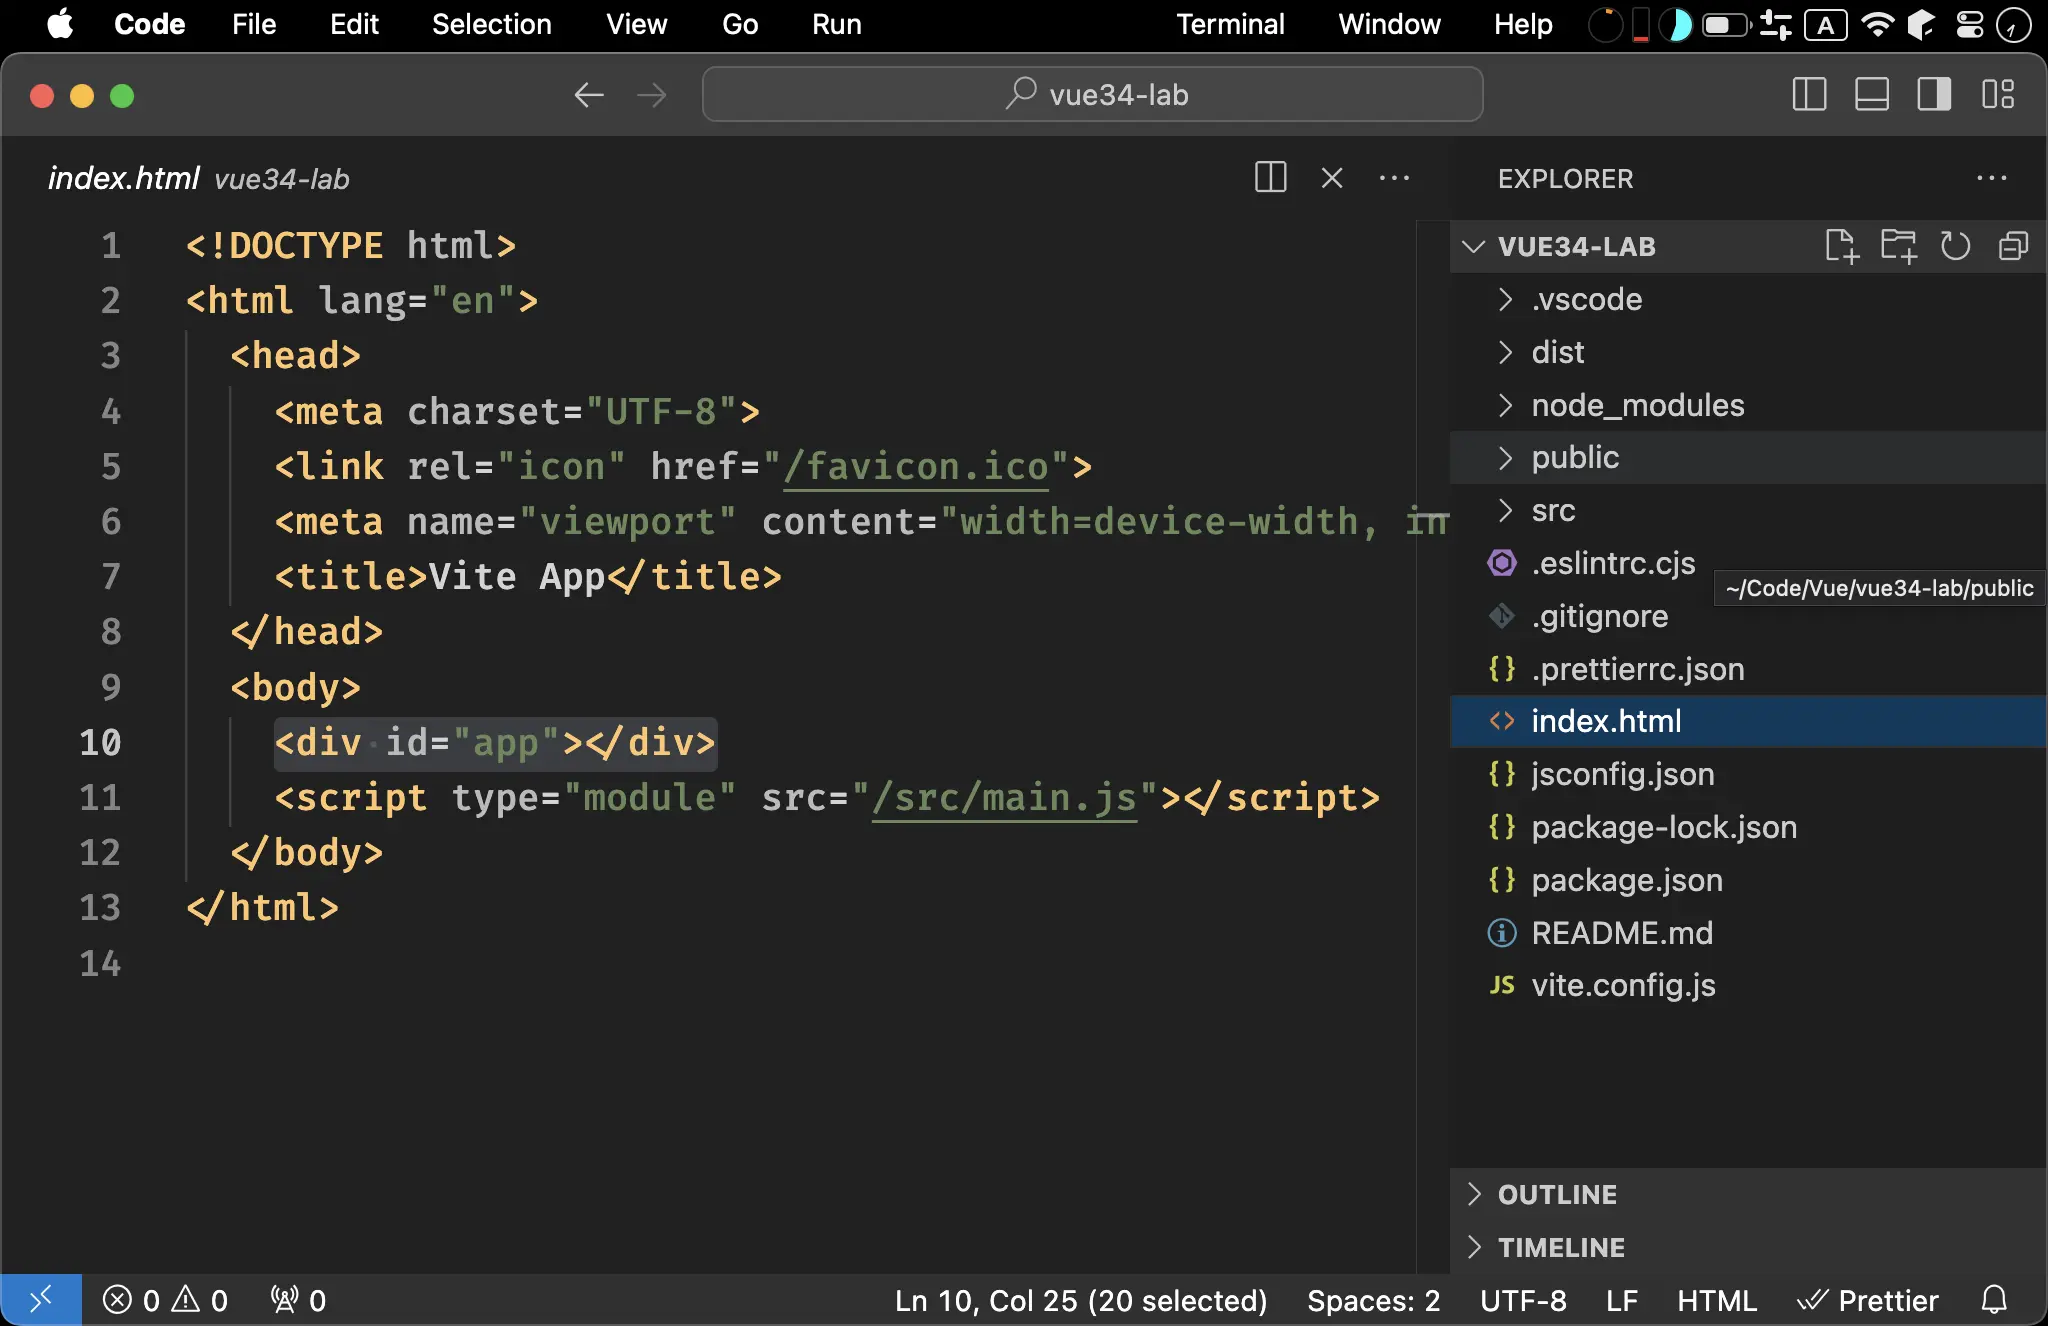Expand the node_modules folder

[x=1748, y=405]
